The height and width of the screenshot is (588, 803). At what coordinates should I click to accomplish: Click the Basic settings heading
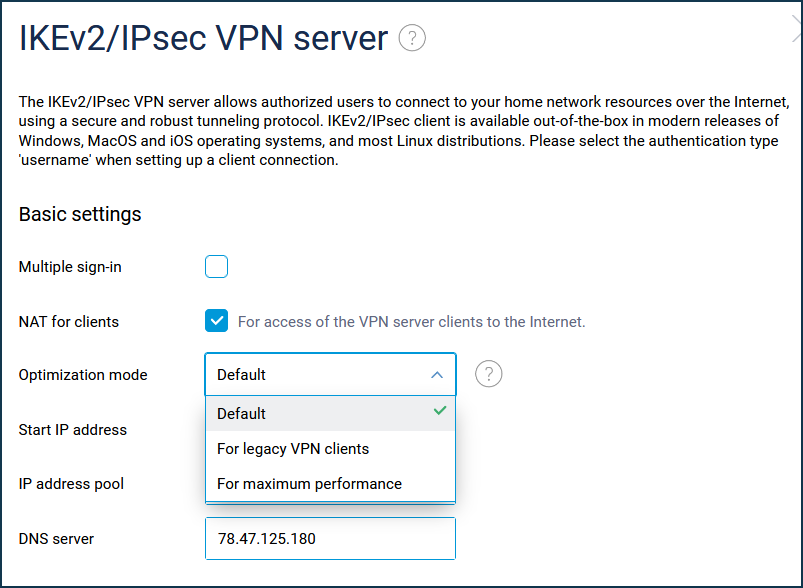(x=80, y=214)
